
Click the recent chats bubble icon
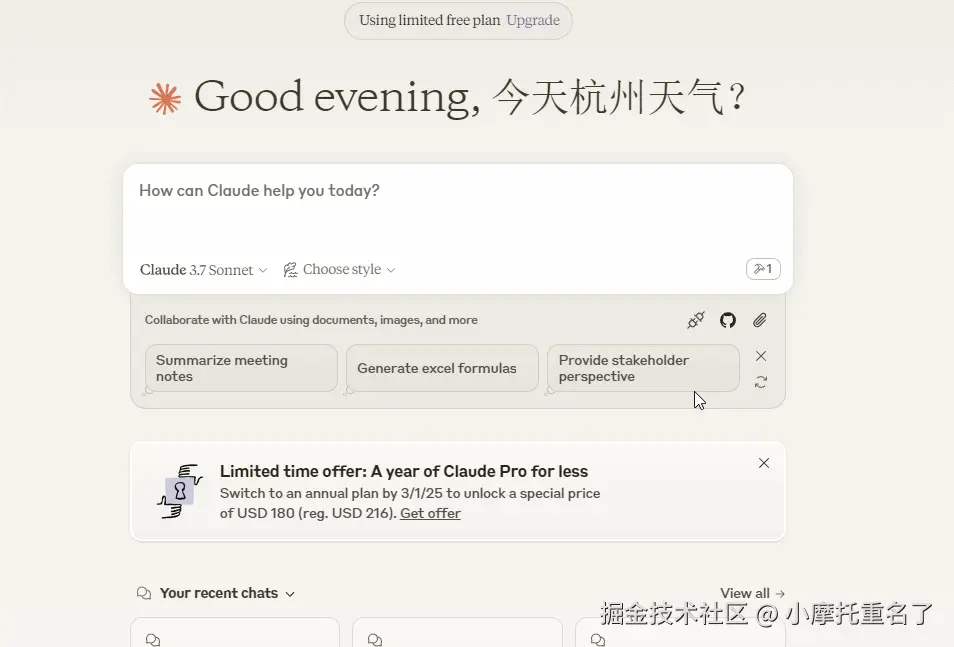144,593
